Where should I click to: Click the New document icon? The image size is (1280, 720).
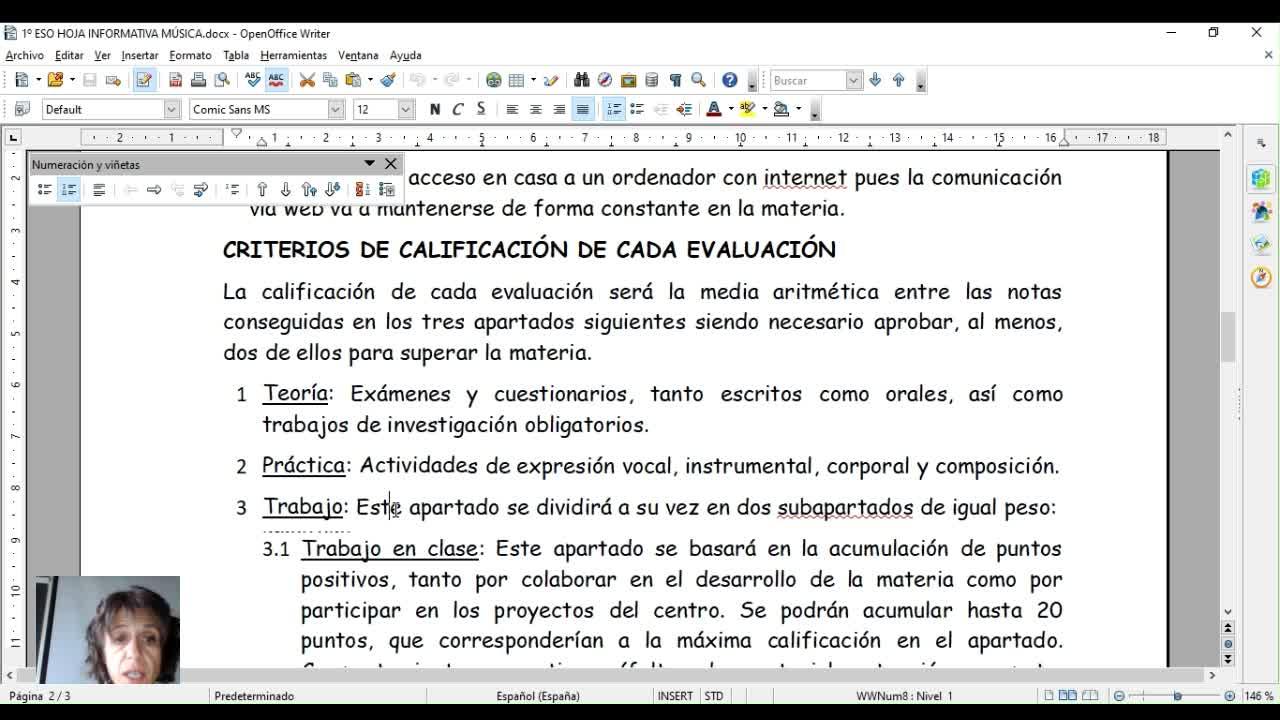point(21,80)
